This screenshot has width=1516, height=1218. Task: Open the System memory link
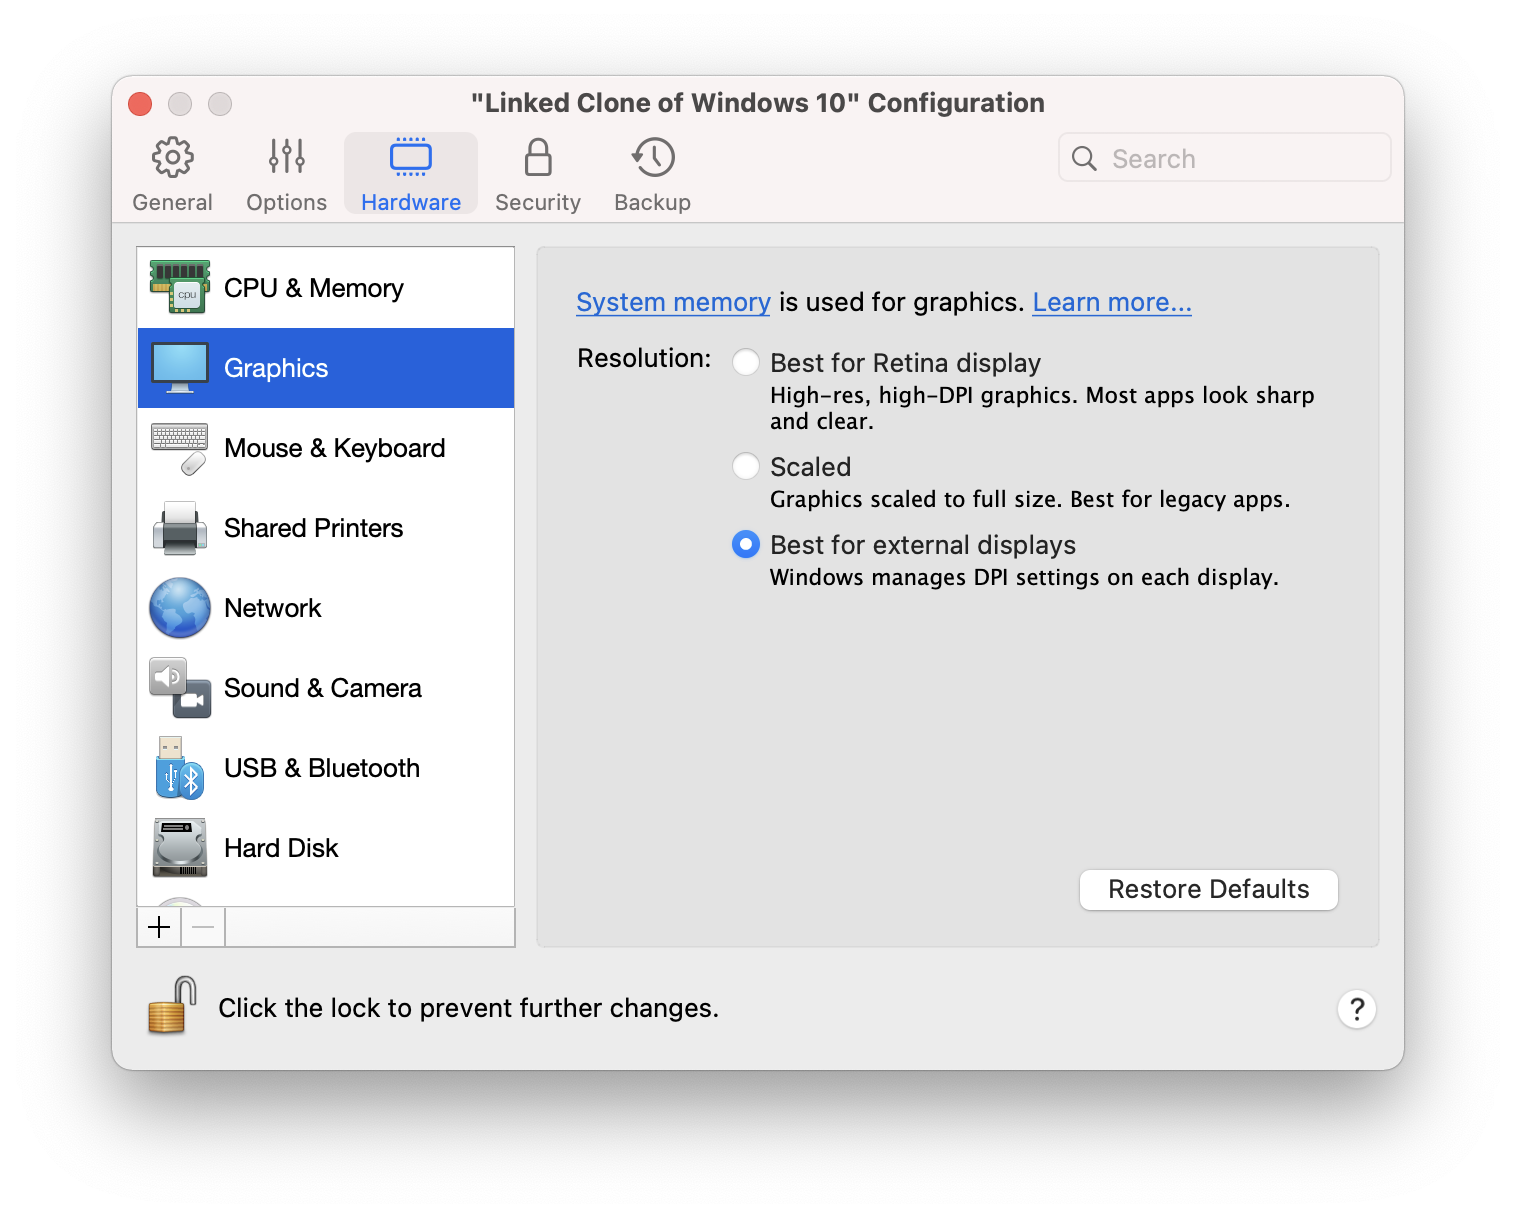point(673,302)
